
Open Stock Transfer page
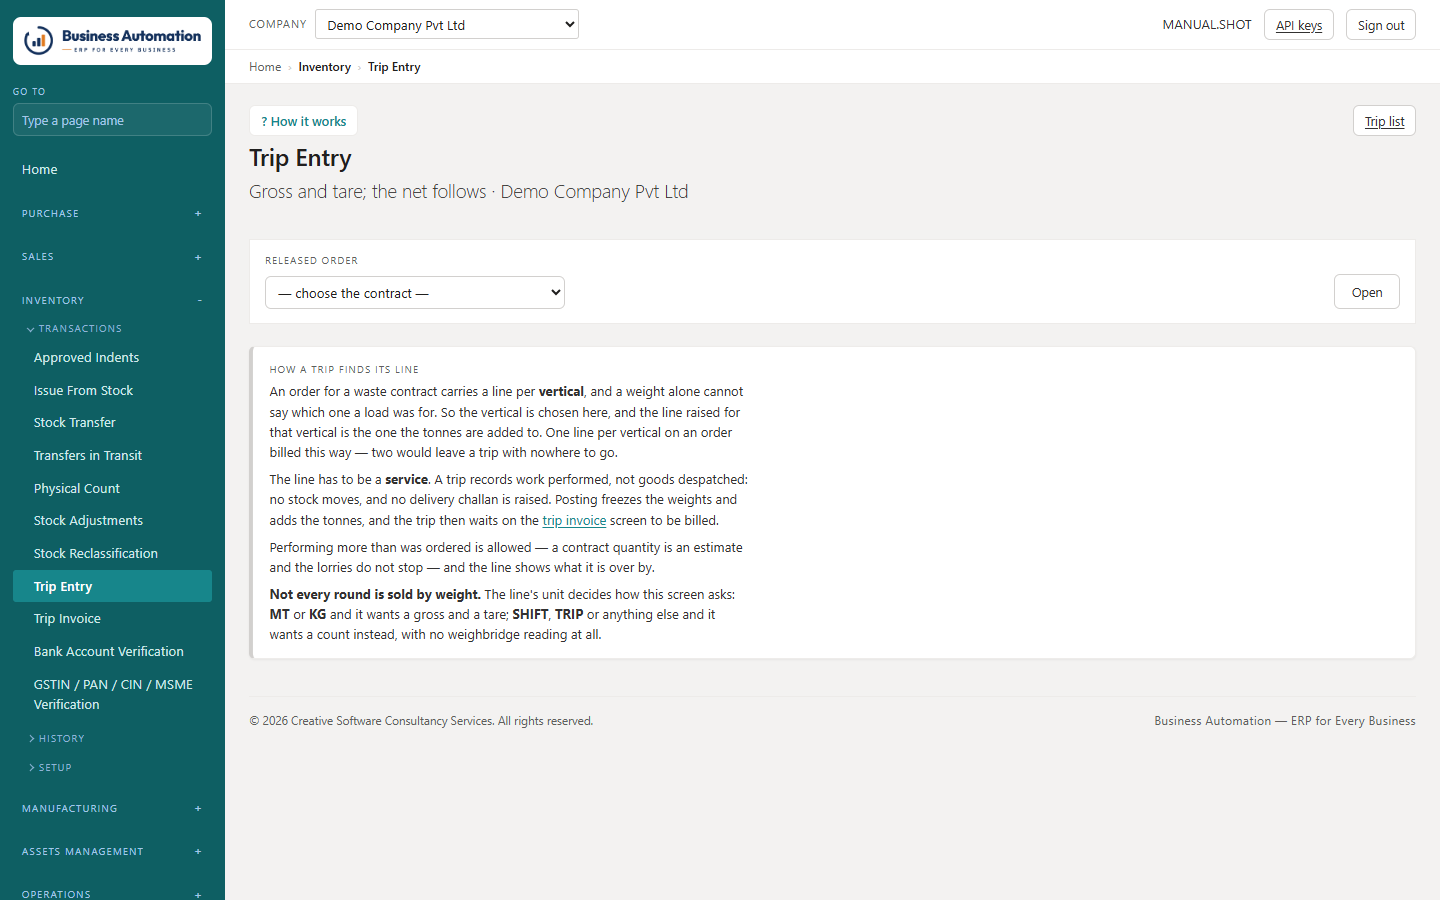(112, 423)
